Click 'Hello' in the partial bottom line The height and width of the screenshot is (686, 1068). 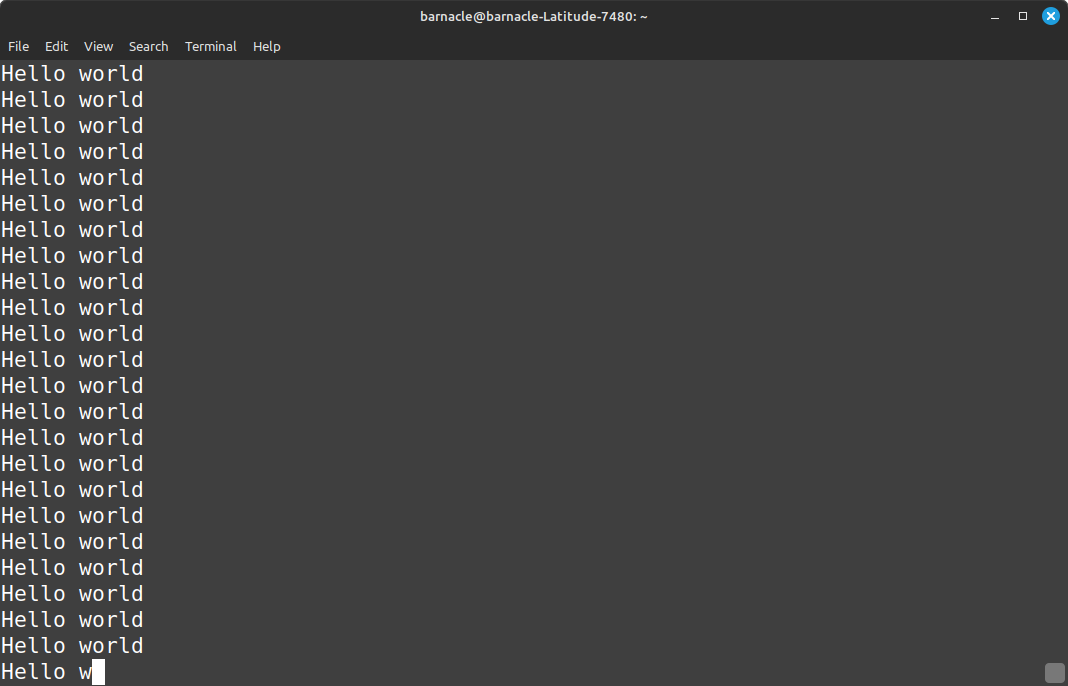click(33, 672)
